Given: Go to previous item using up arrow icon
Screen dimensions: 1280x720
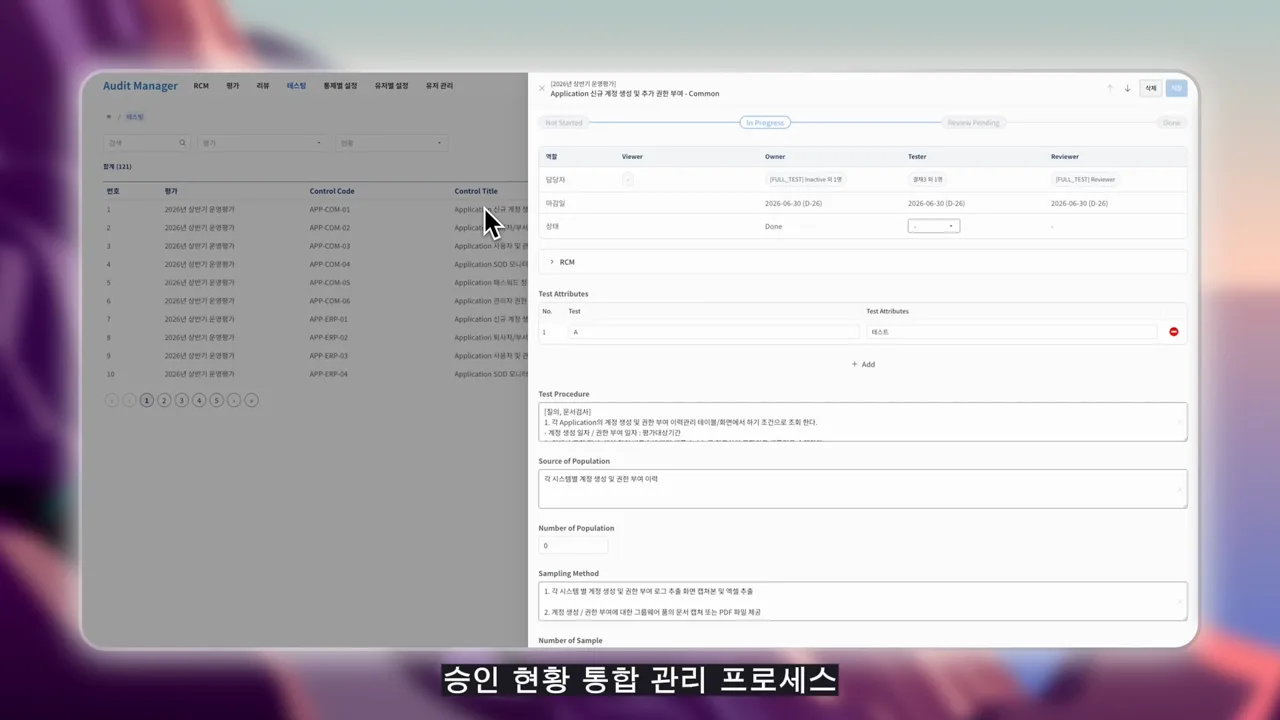Looking at the screenshot, I should [x=1110, y=88].
